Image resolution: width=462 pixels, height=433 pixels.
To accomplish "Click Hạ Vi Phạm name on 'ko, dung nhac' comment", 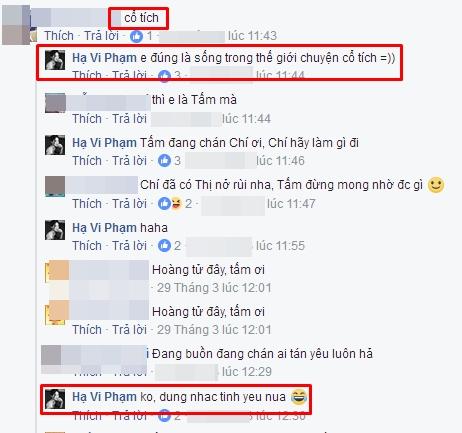I will (x=104, y=397).
